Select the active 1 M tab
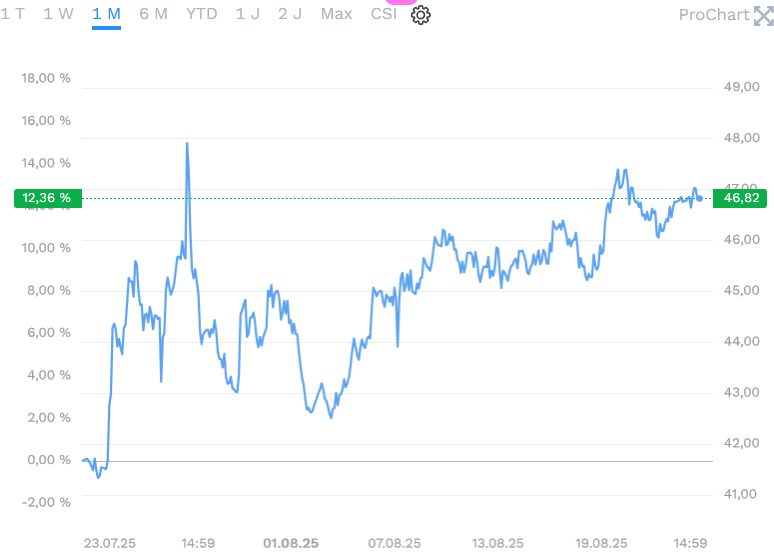774x556 pixels. (x=106, y=14)
